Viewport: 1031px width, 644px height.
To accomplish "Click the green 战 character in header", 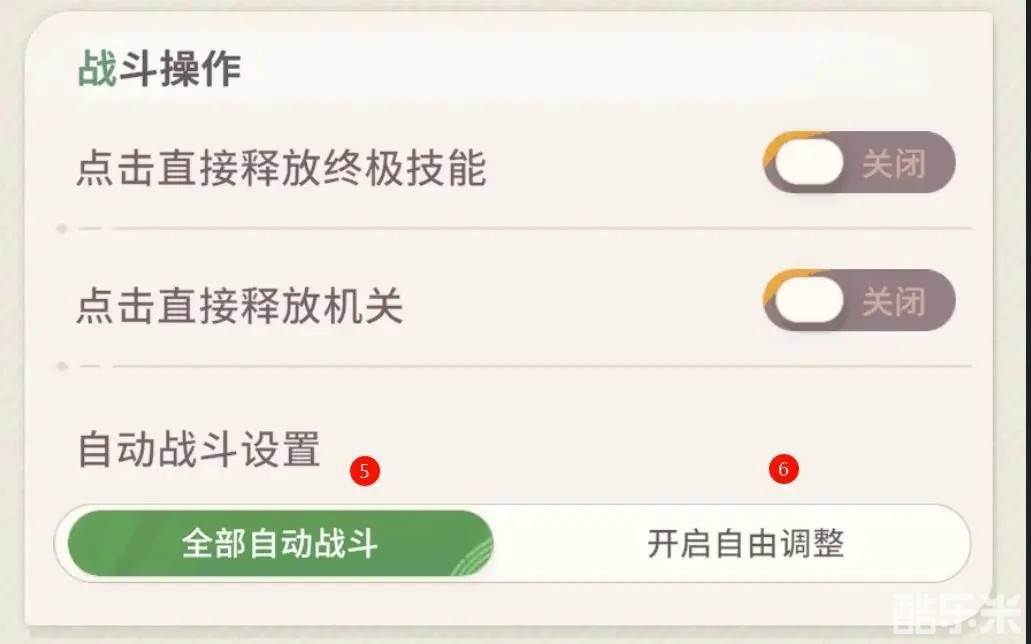I will pyautogui.click(x=97, y=70).
